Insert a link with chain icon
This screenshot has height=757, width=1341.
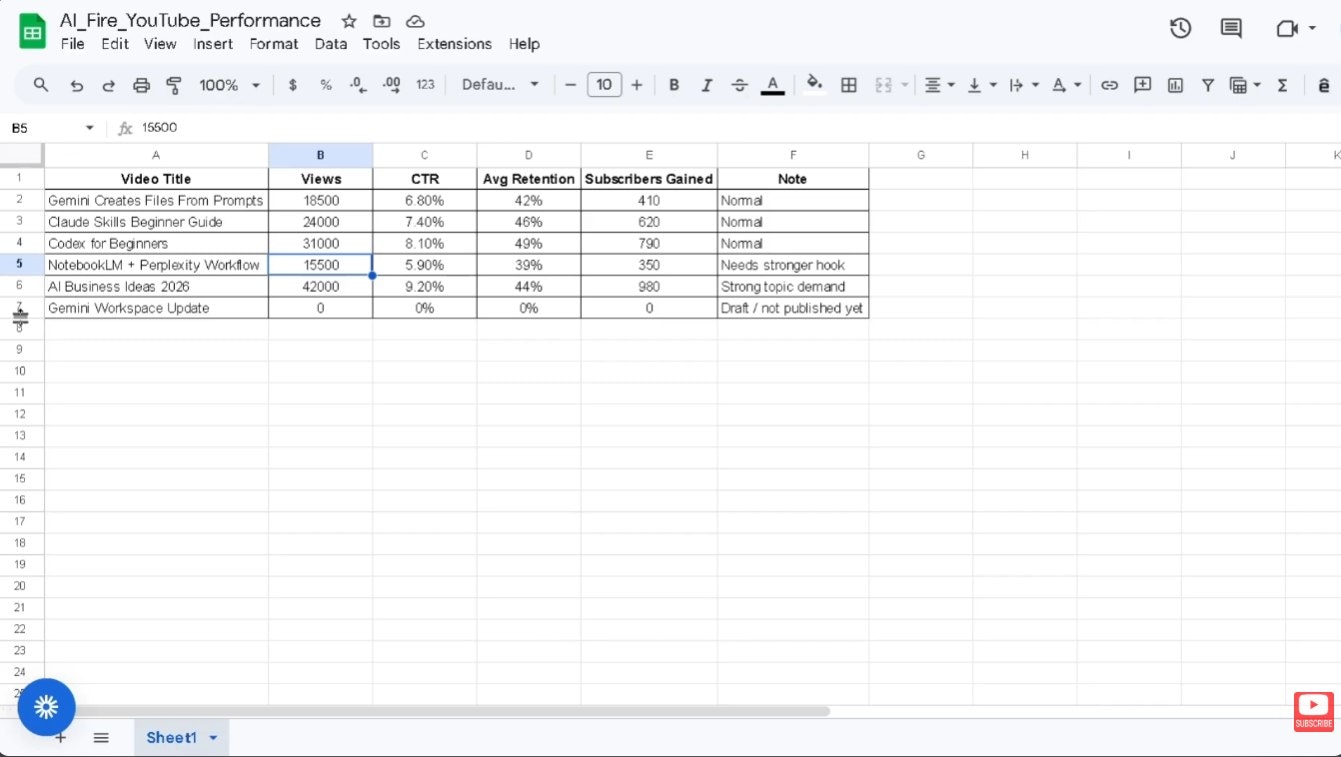click(x=1109, y=85)
